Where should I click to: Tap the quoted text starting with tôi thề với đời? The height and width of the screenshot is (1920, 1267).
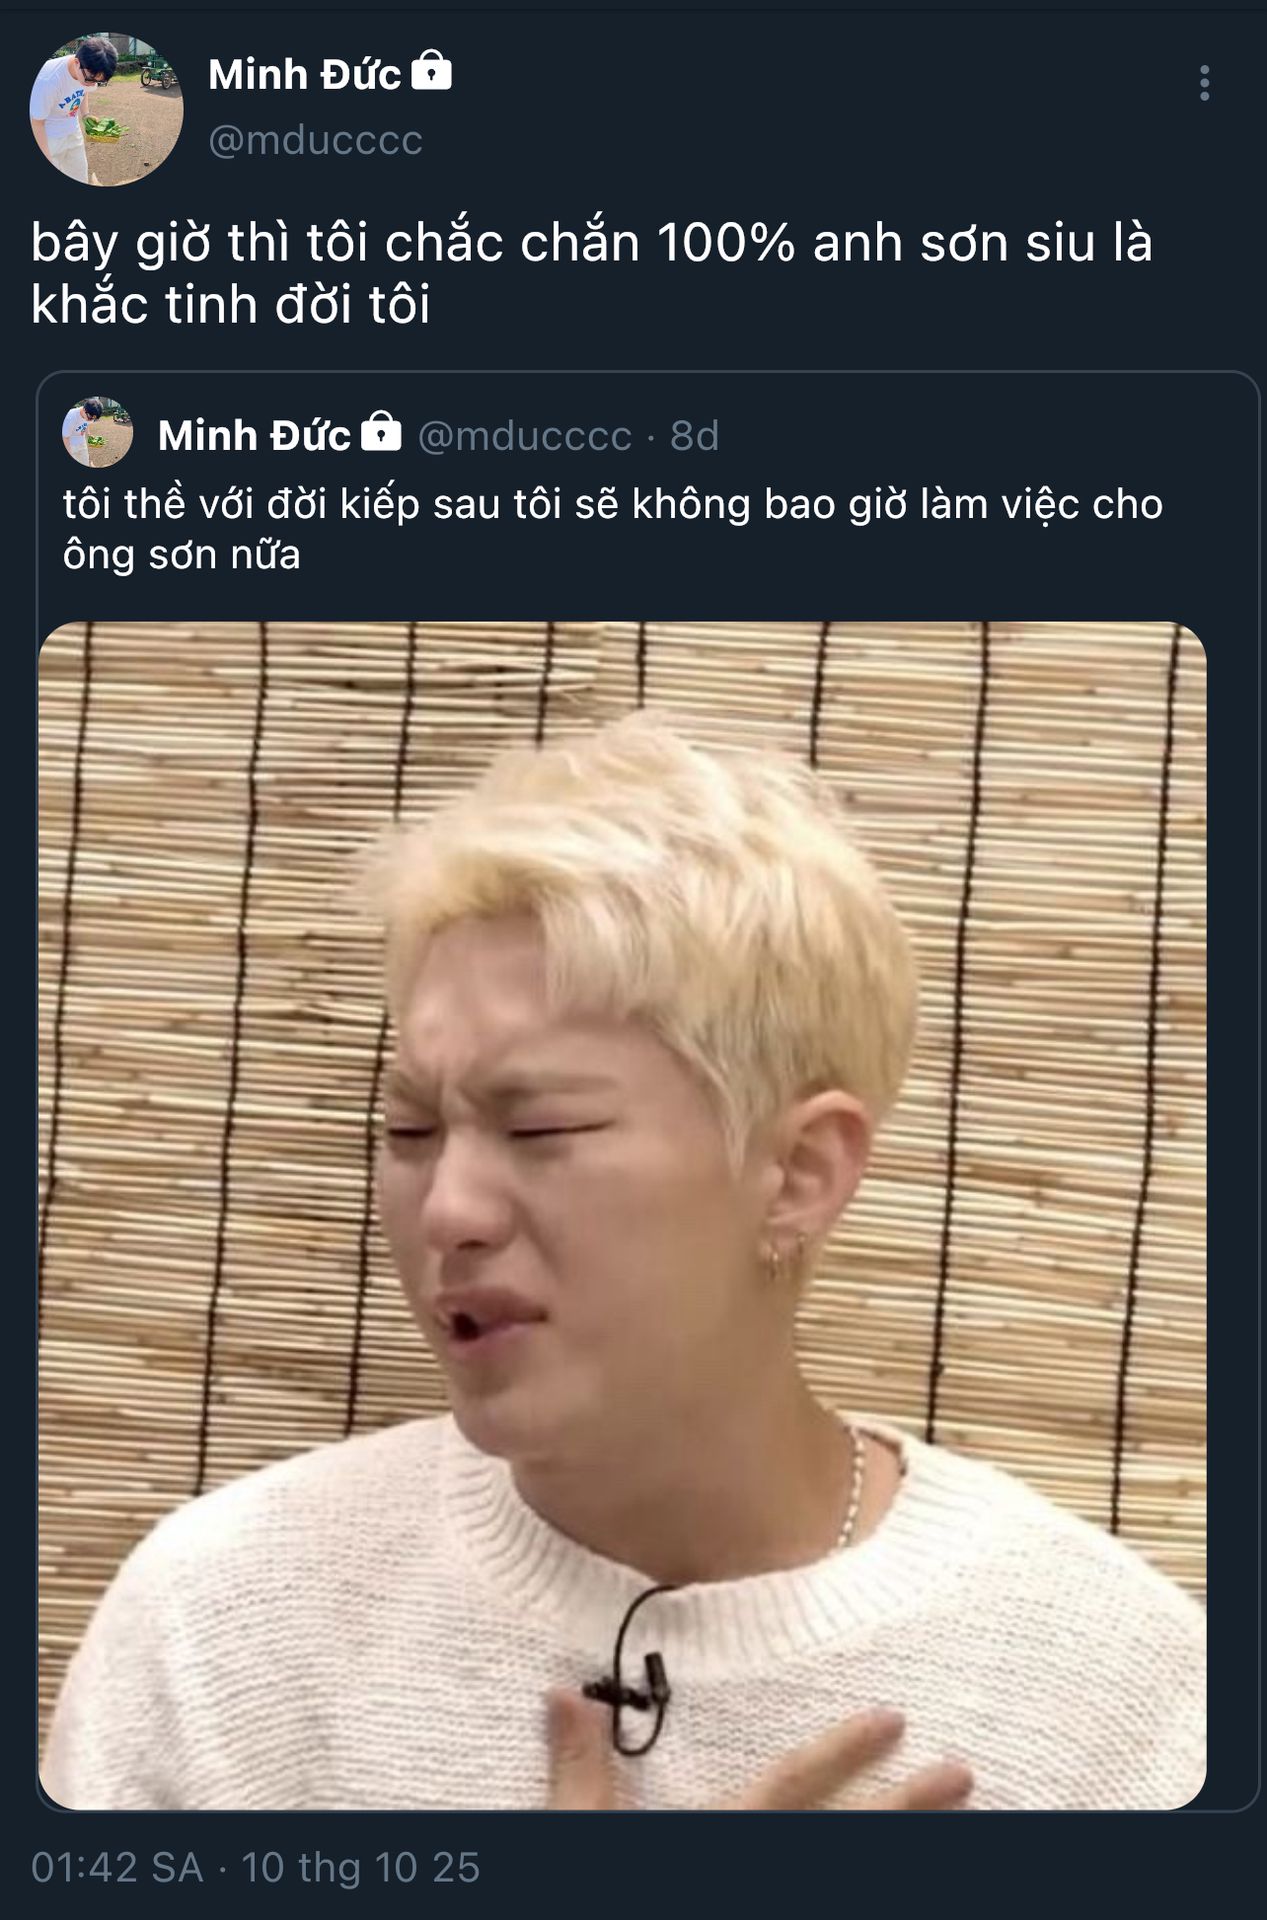point(613,504)
